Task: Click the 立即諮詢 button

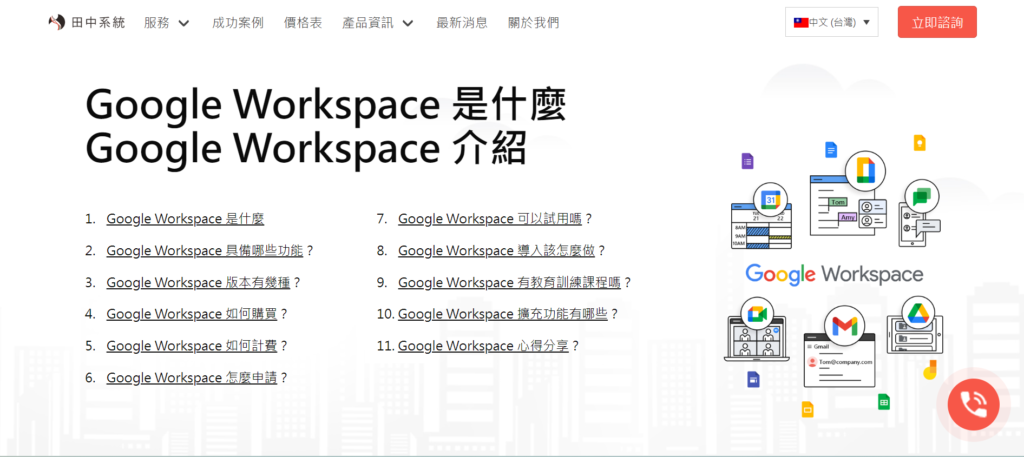Action: pyautogui.click(x=937, y=22)
